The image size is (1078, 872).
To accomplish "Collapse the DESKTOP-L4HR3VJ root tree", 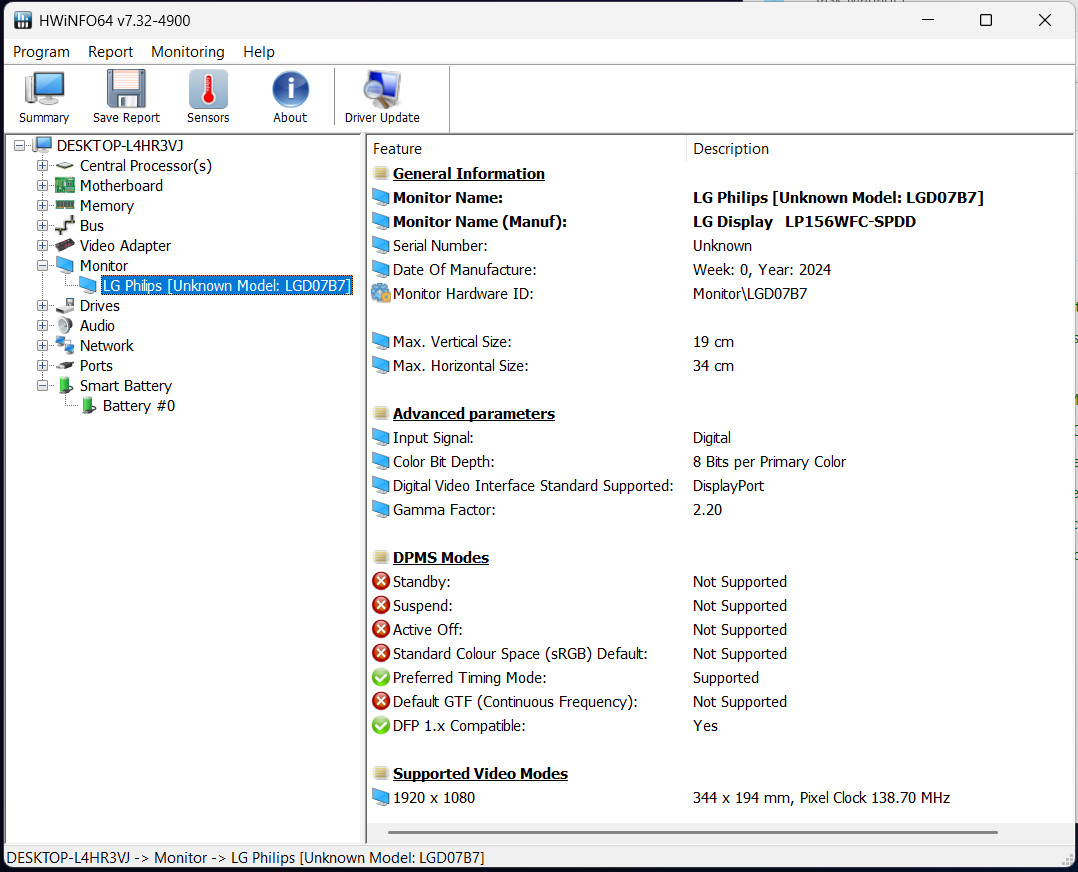I will click(19, 146).
